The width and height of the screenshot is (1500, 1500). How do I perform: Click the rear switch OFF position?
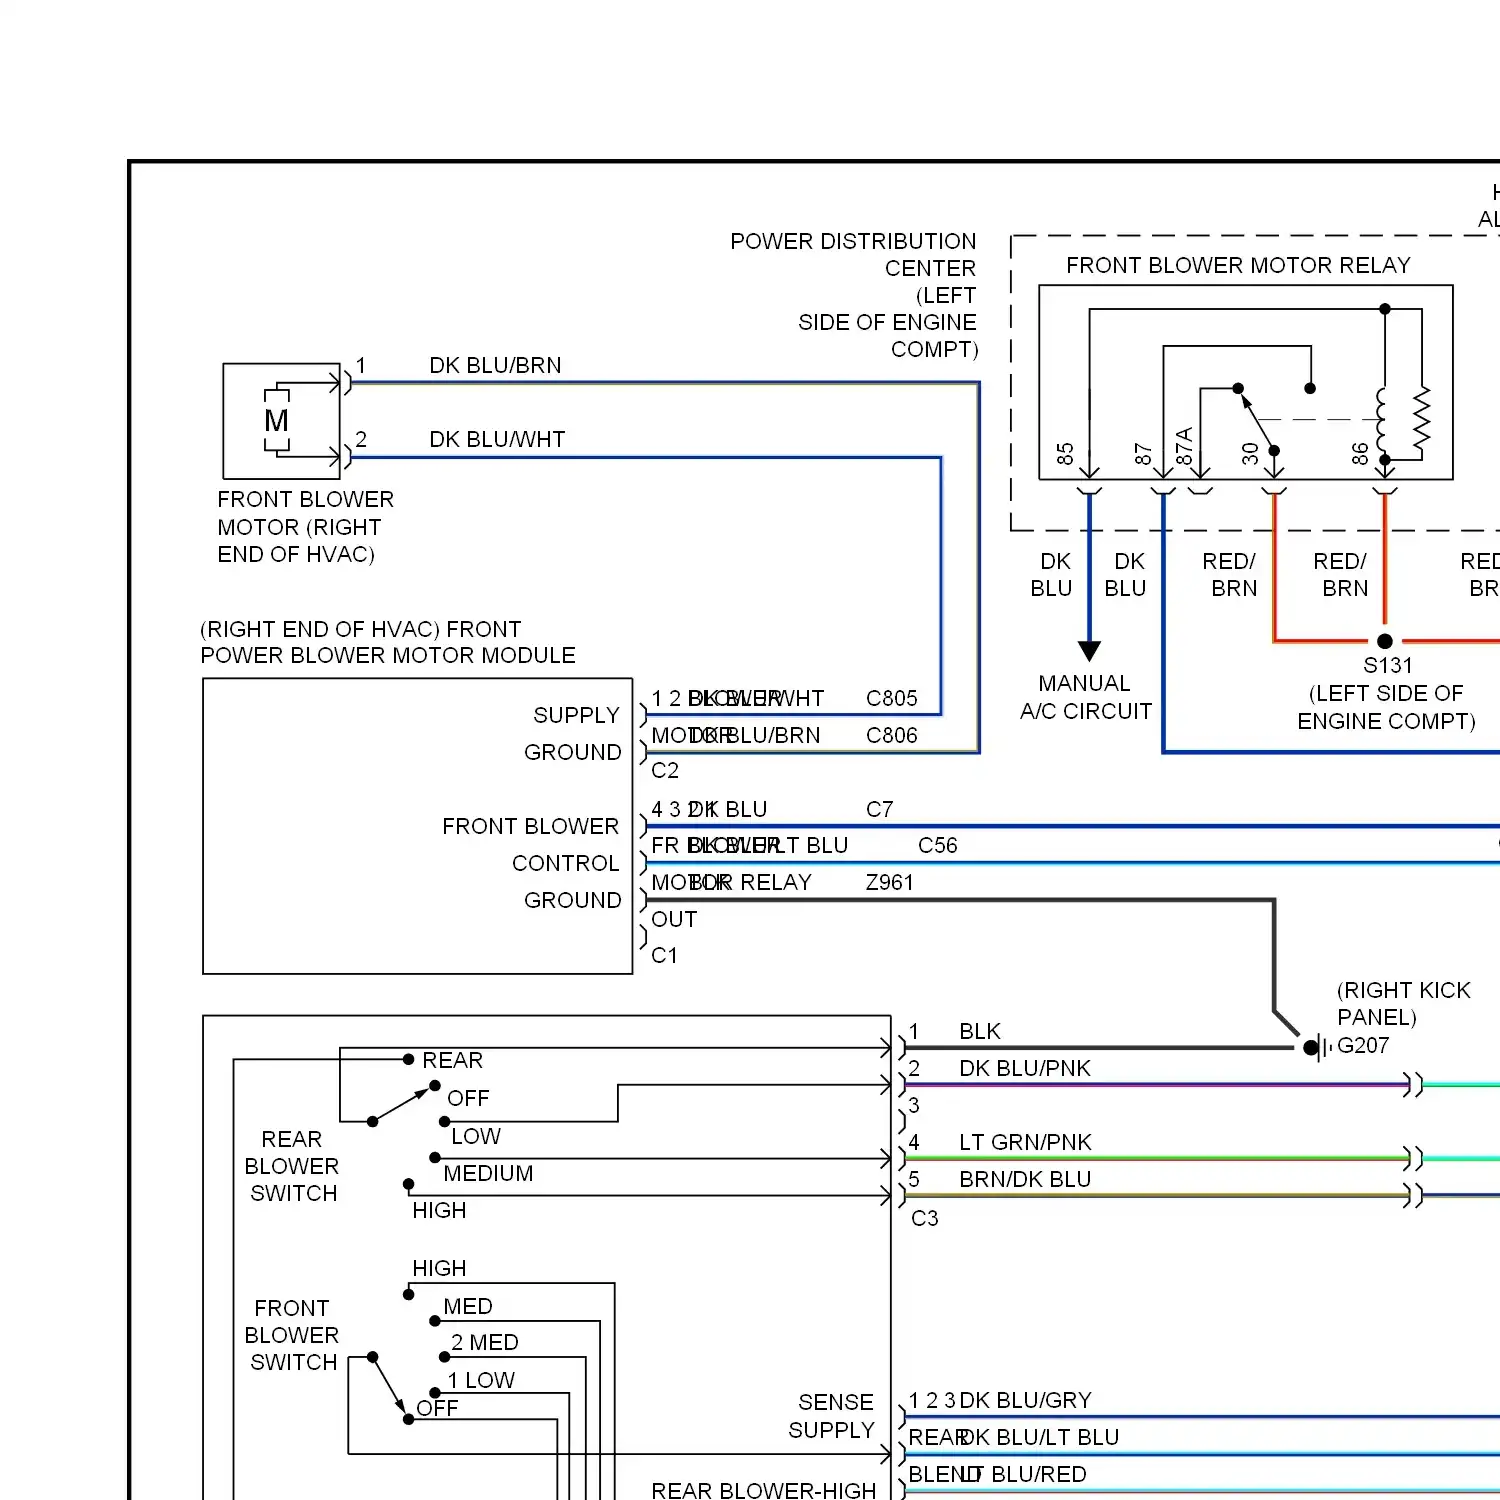click(468, 1099)
